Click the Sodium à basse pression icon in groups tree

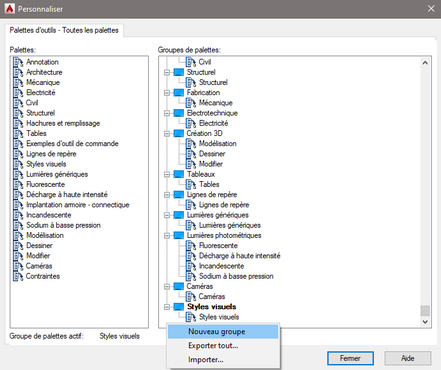tap(191, 276)
